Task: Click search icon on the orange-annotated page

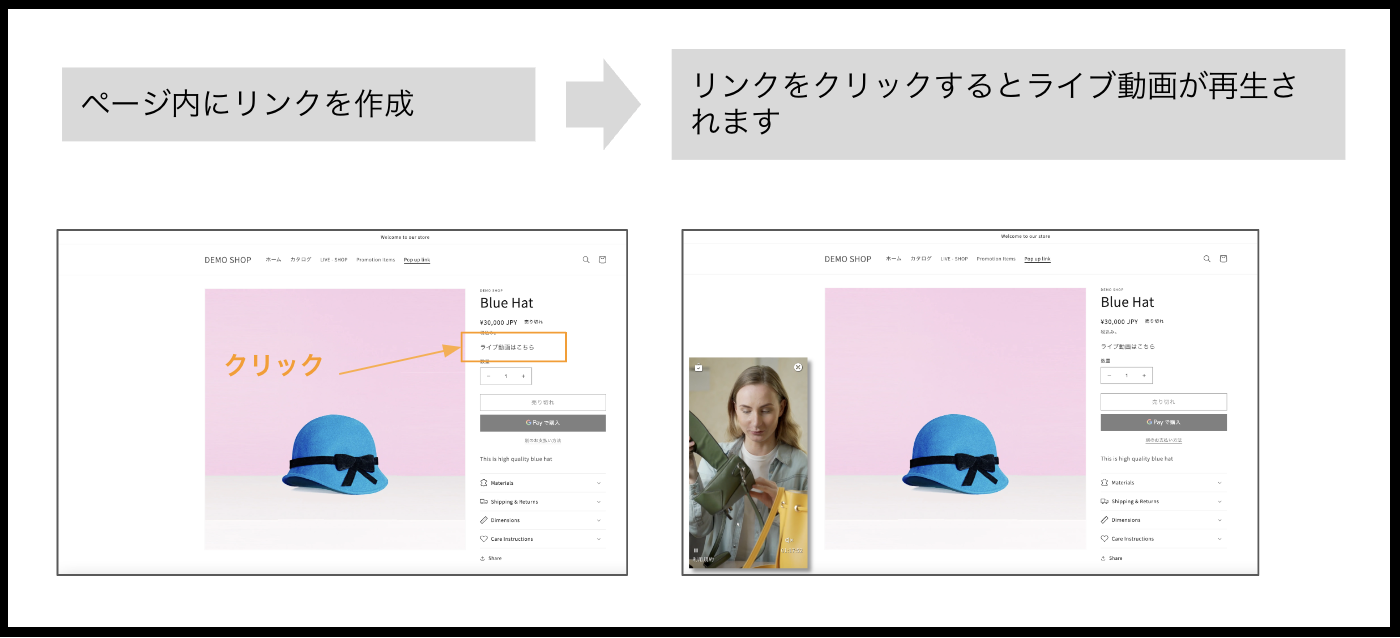Action: [586, 260]
